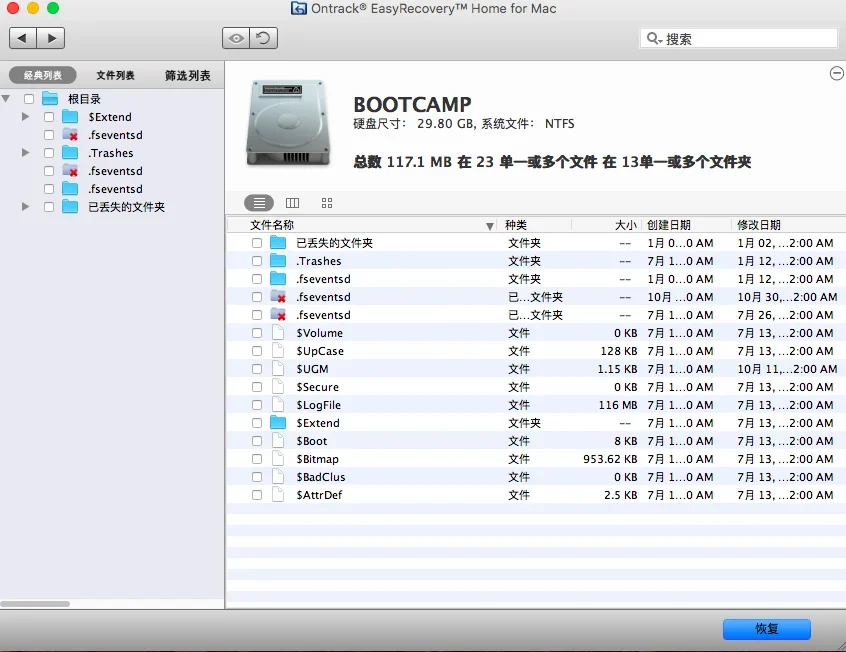The width and height of the screenshot is (846, 652).
Task: Switch to column view mode icon
Action: point(292,203)
